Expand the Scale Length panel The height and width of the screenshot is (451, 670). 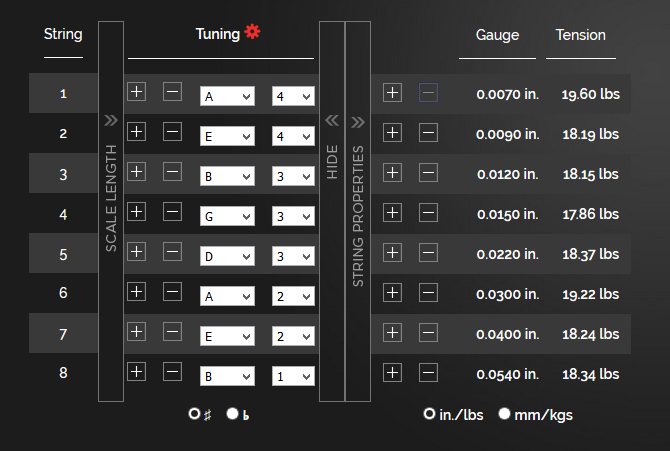(x=111, y=210)
